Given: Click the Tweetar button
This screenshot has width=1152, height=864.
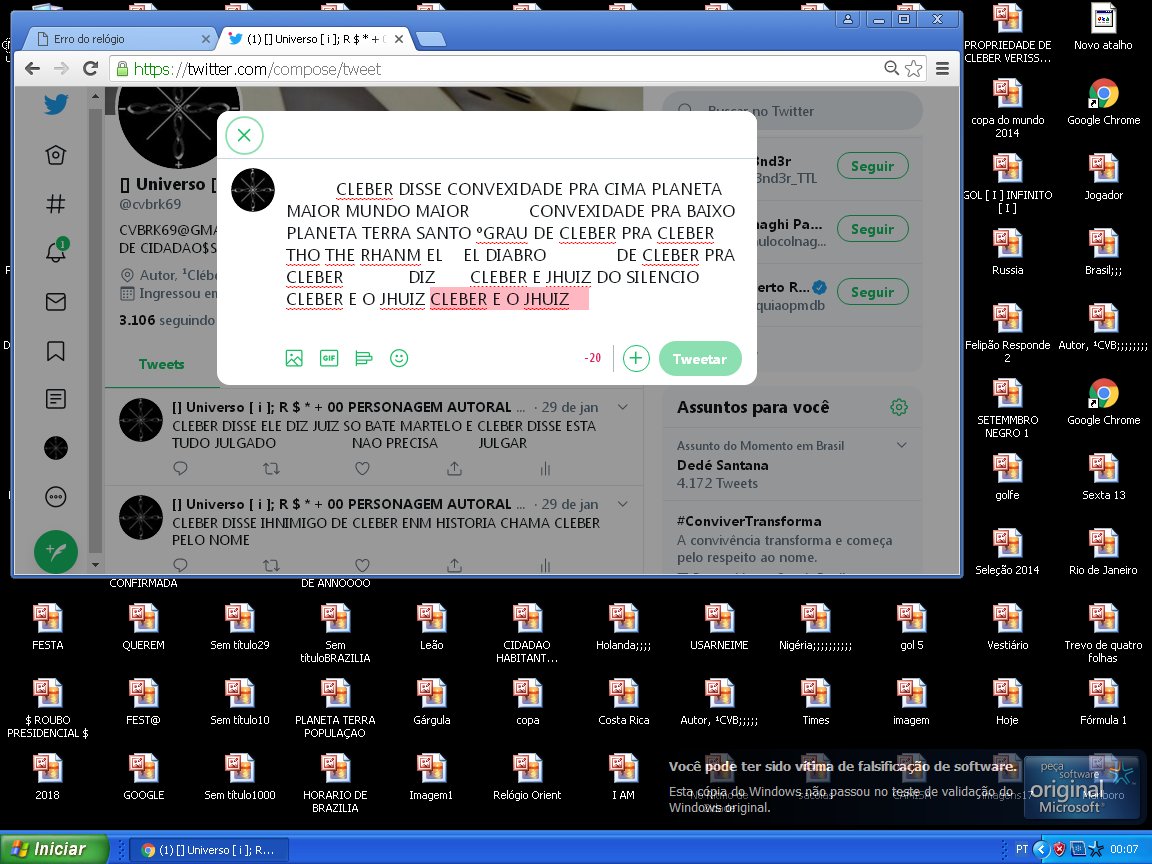Looking at the screenshot, I should tap(700, 357).
